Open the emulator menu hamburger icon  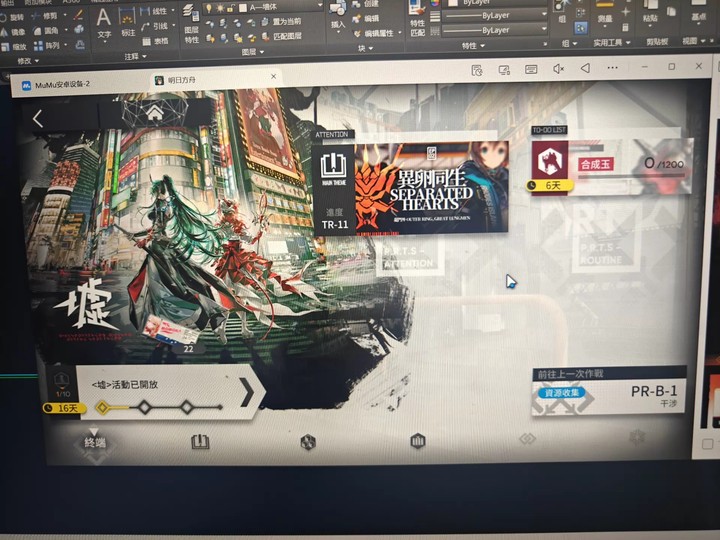(614, 67)
